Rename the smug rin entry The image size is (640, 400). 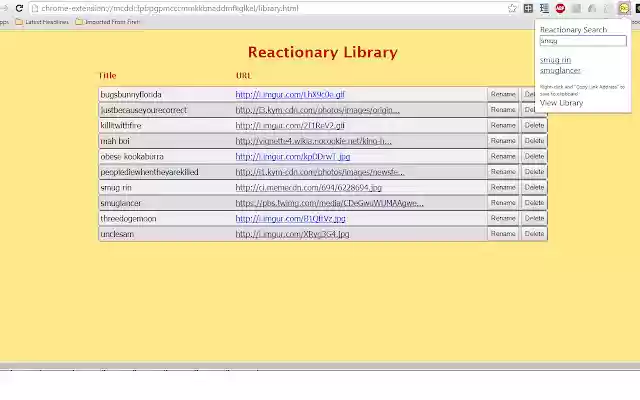pyautogui.click(x=503, y=187)
